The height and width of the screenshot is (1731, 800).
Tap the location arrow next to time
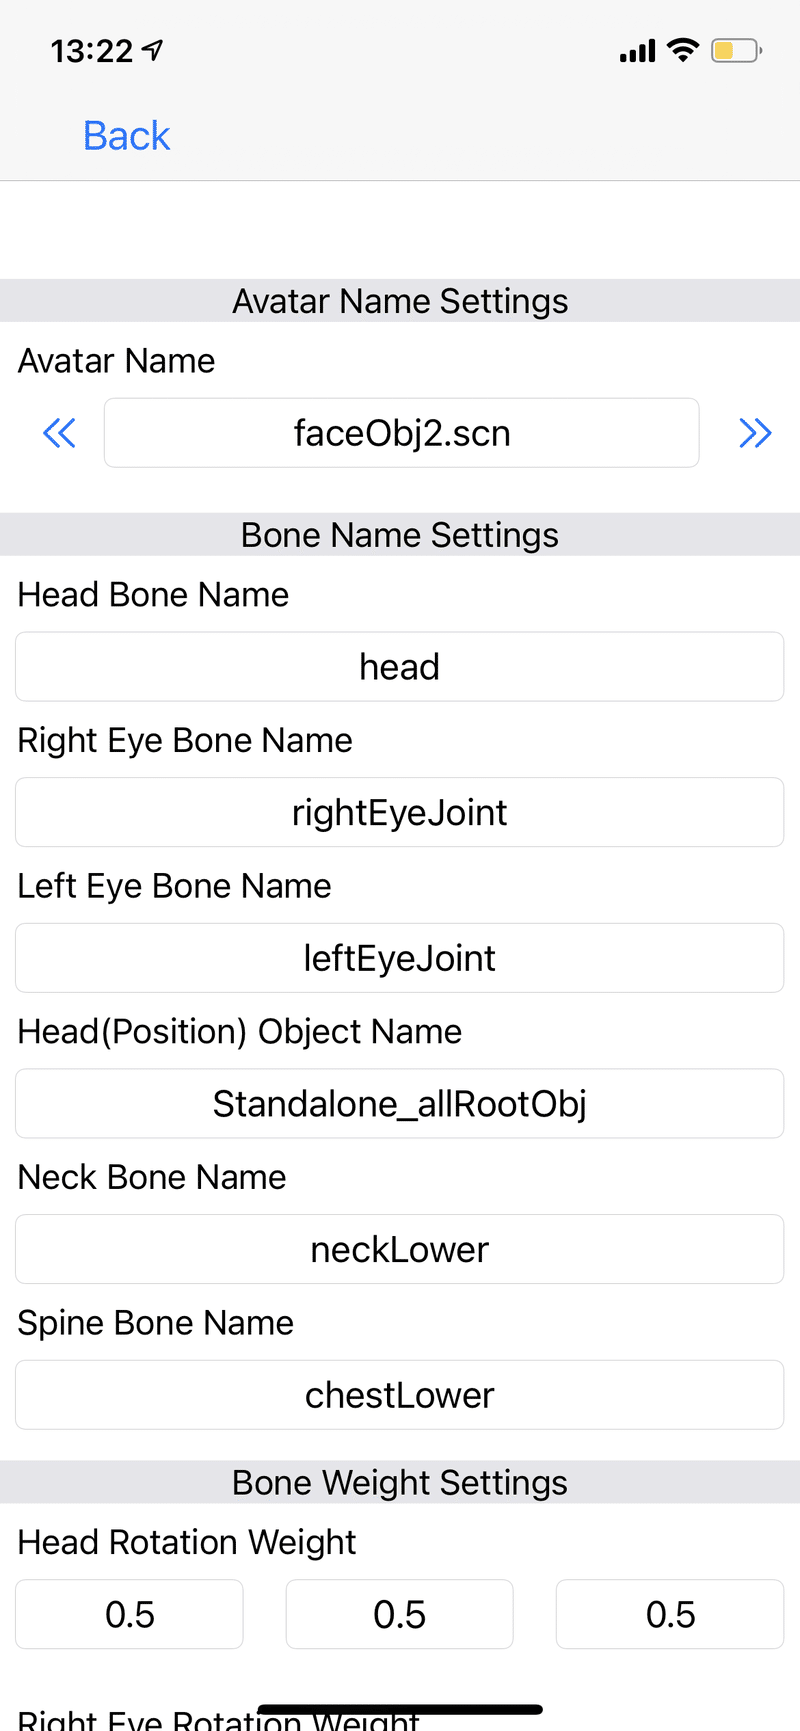152,50
